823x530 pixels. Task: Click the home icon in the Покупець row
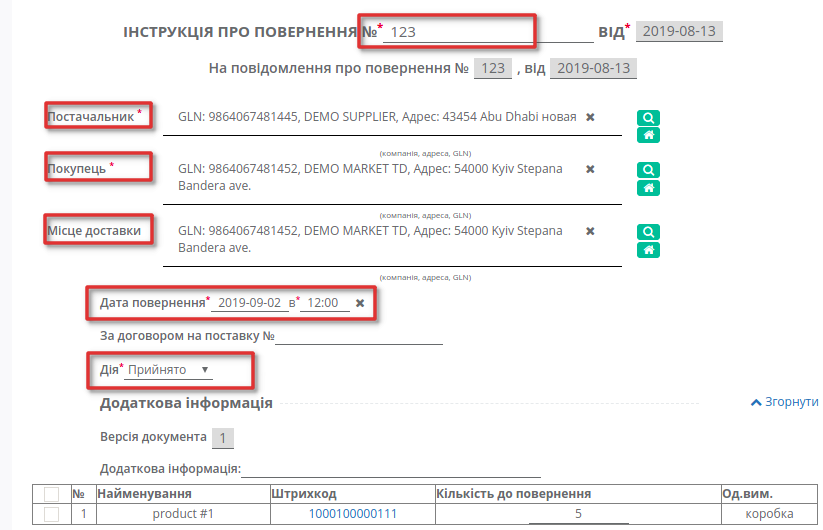coord(648,188)
